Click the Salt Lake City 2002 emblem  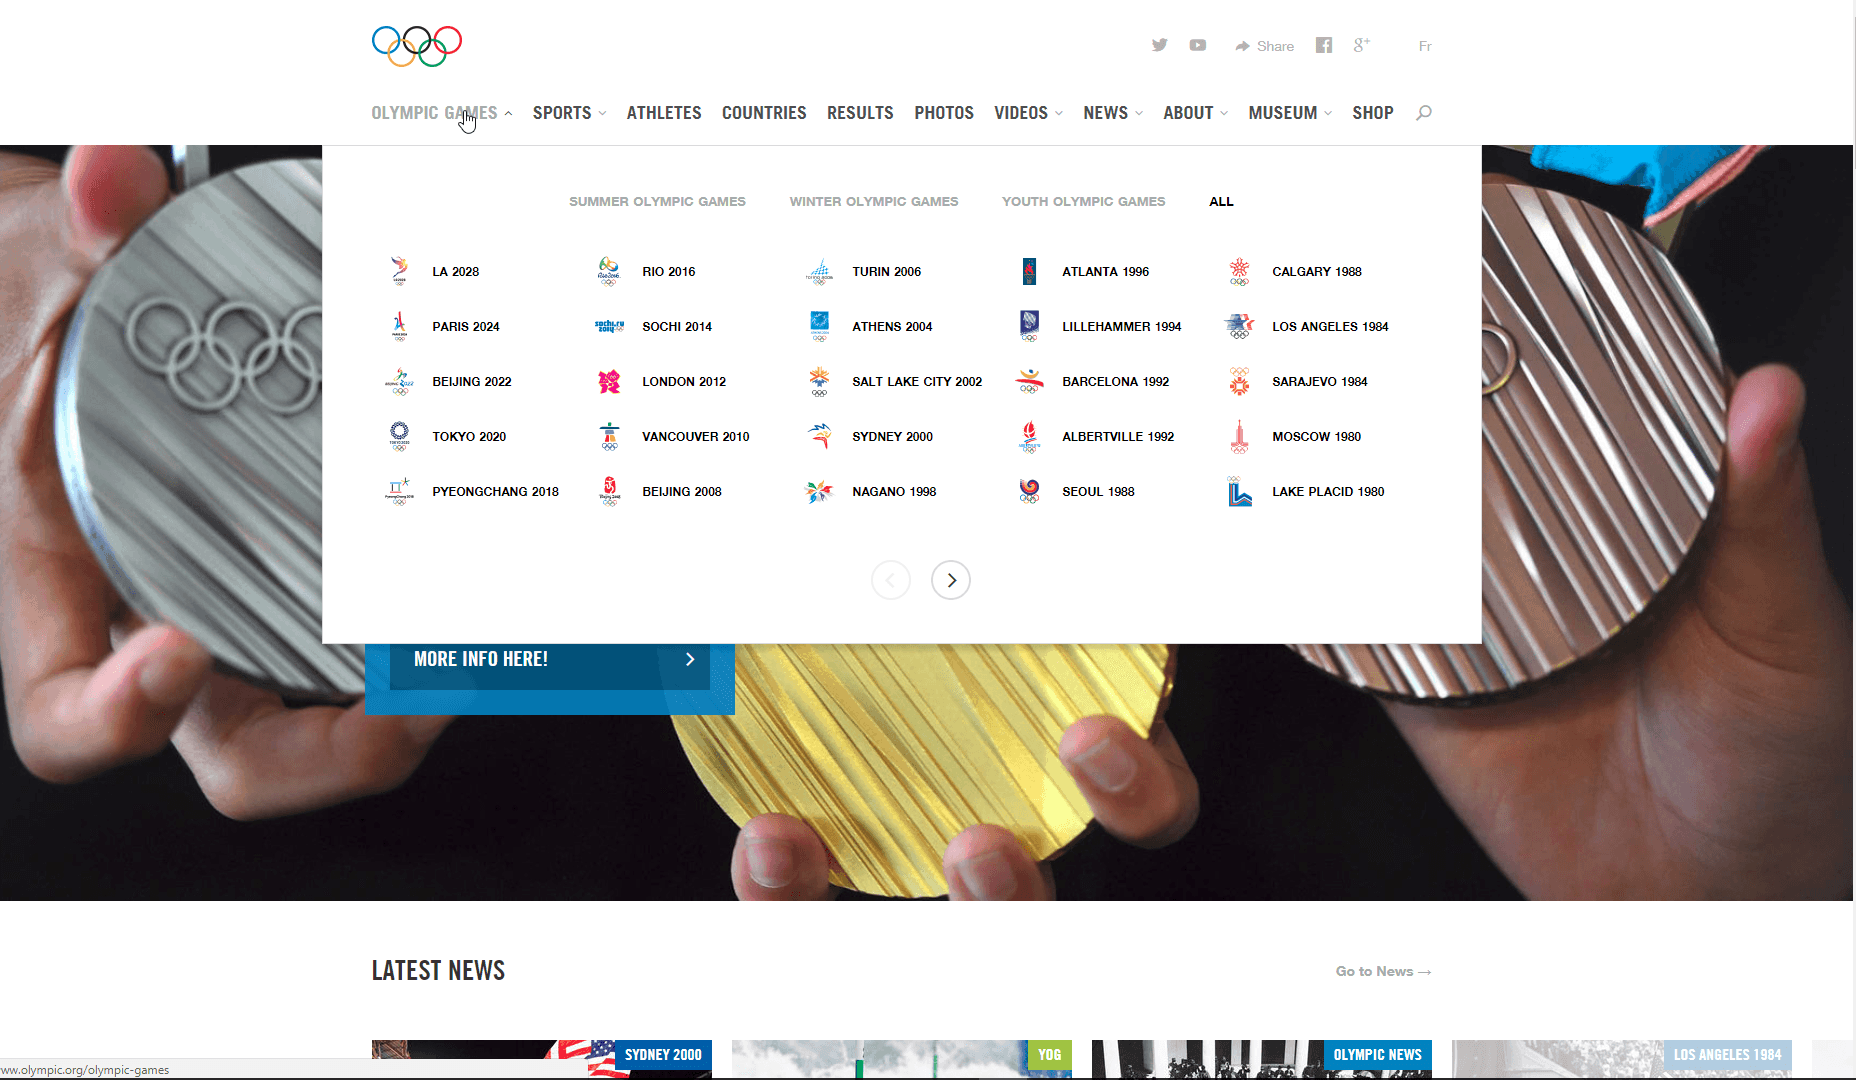point(819,381)
